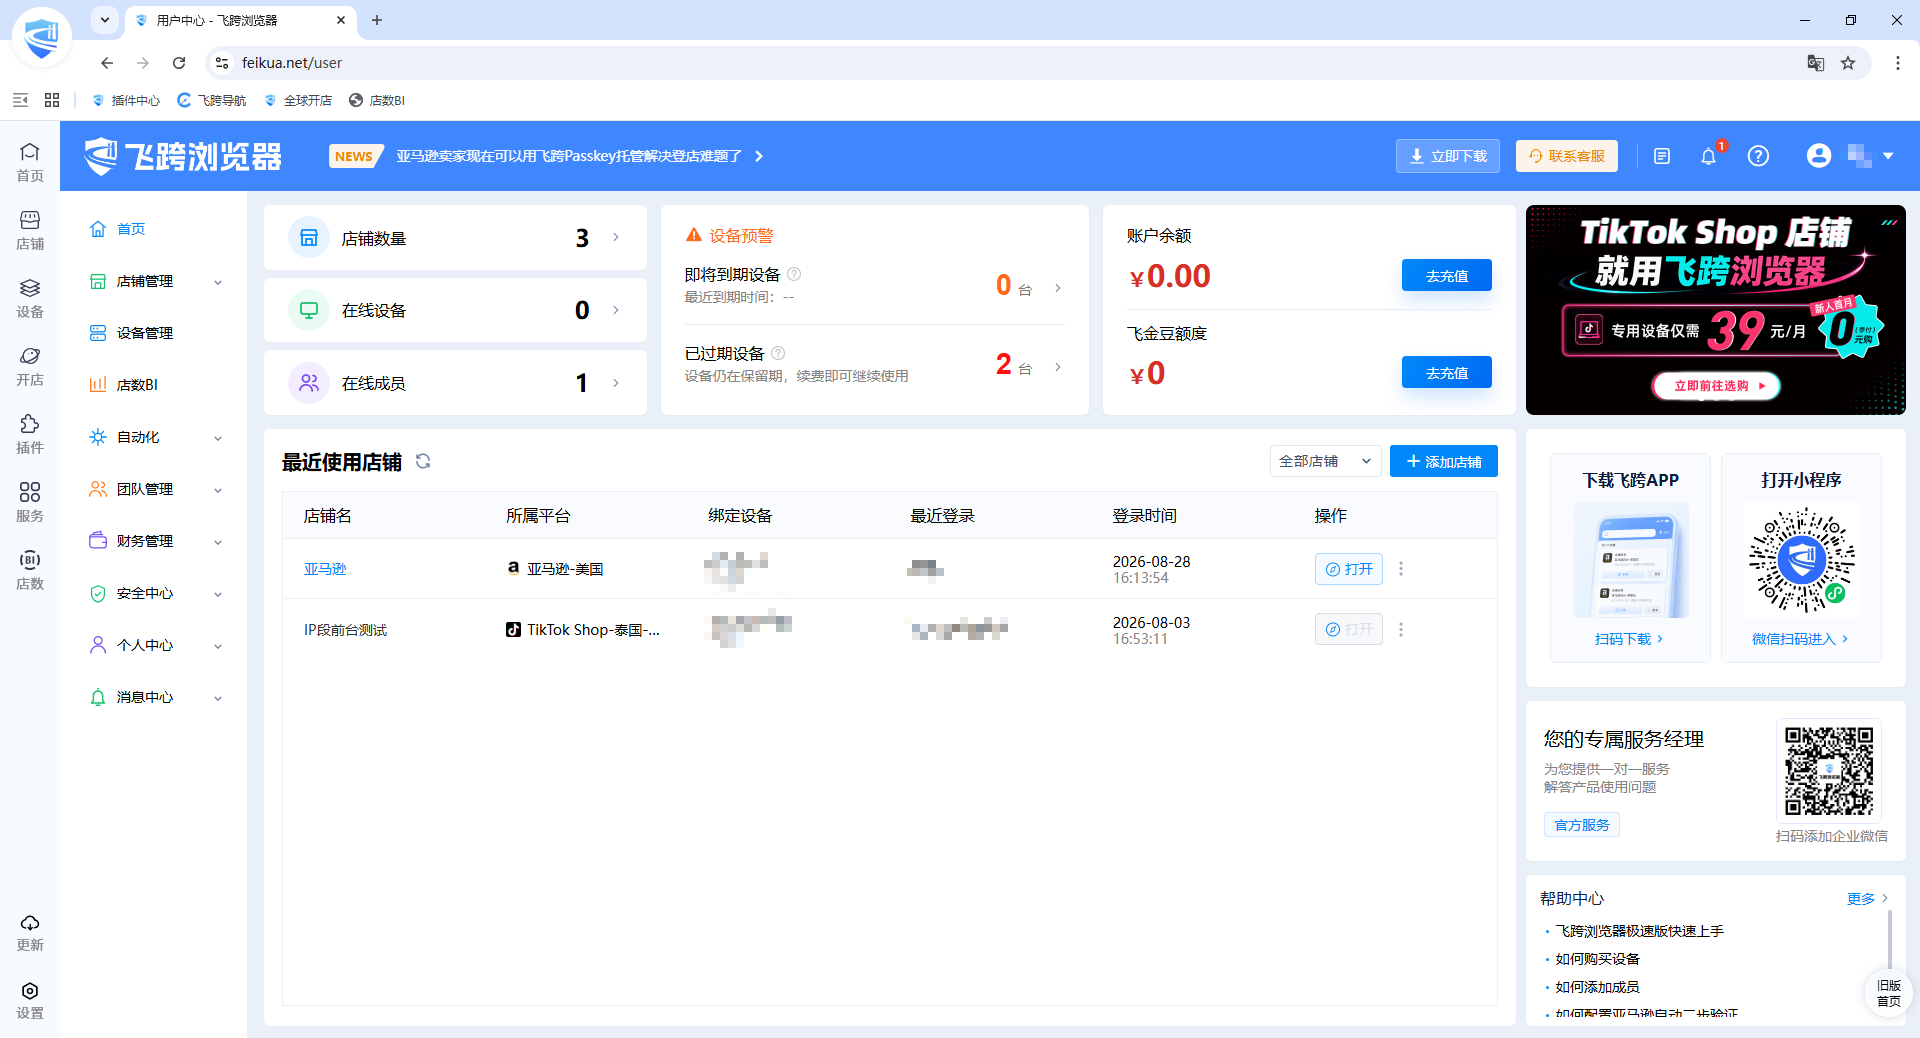Expand the 团队管理 sidebar menu
The height and width of the screenshot is (1038, 1920).
(155, 489)
